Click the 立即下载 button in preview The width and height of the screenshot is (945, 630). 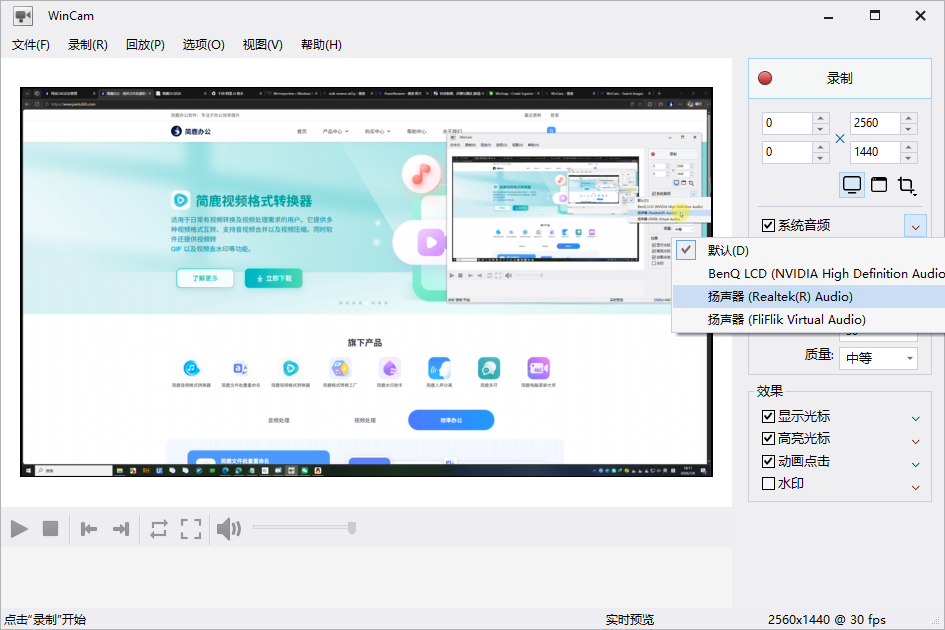pos(274,278)
